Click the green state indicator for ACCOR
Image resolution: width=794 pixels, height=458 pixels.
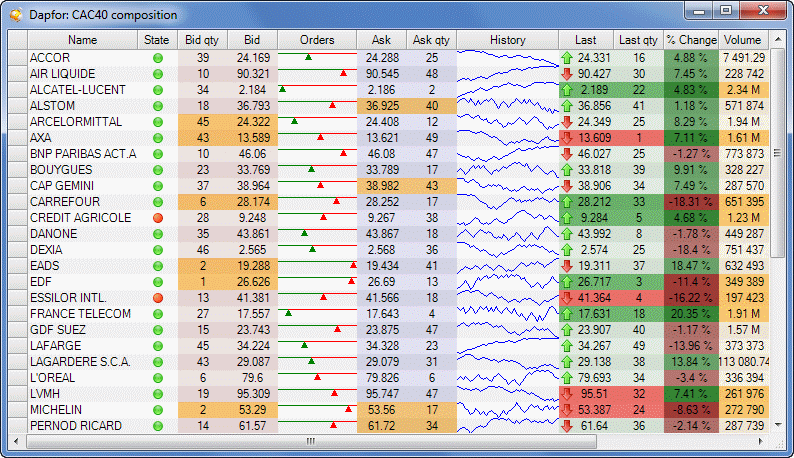click(x=158, y=58)
